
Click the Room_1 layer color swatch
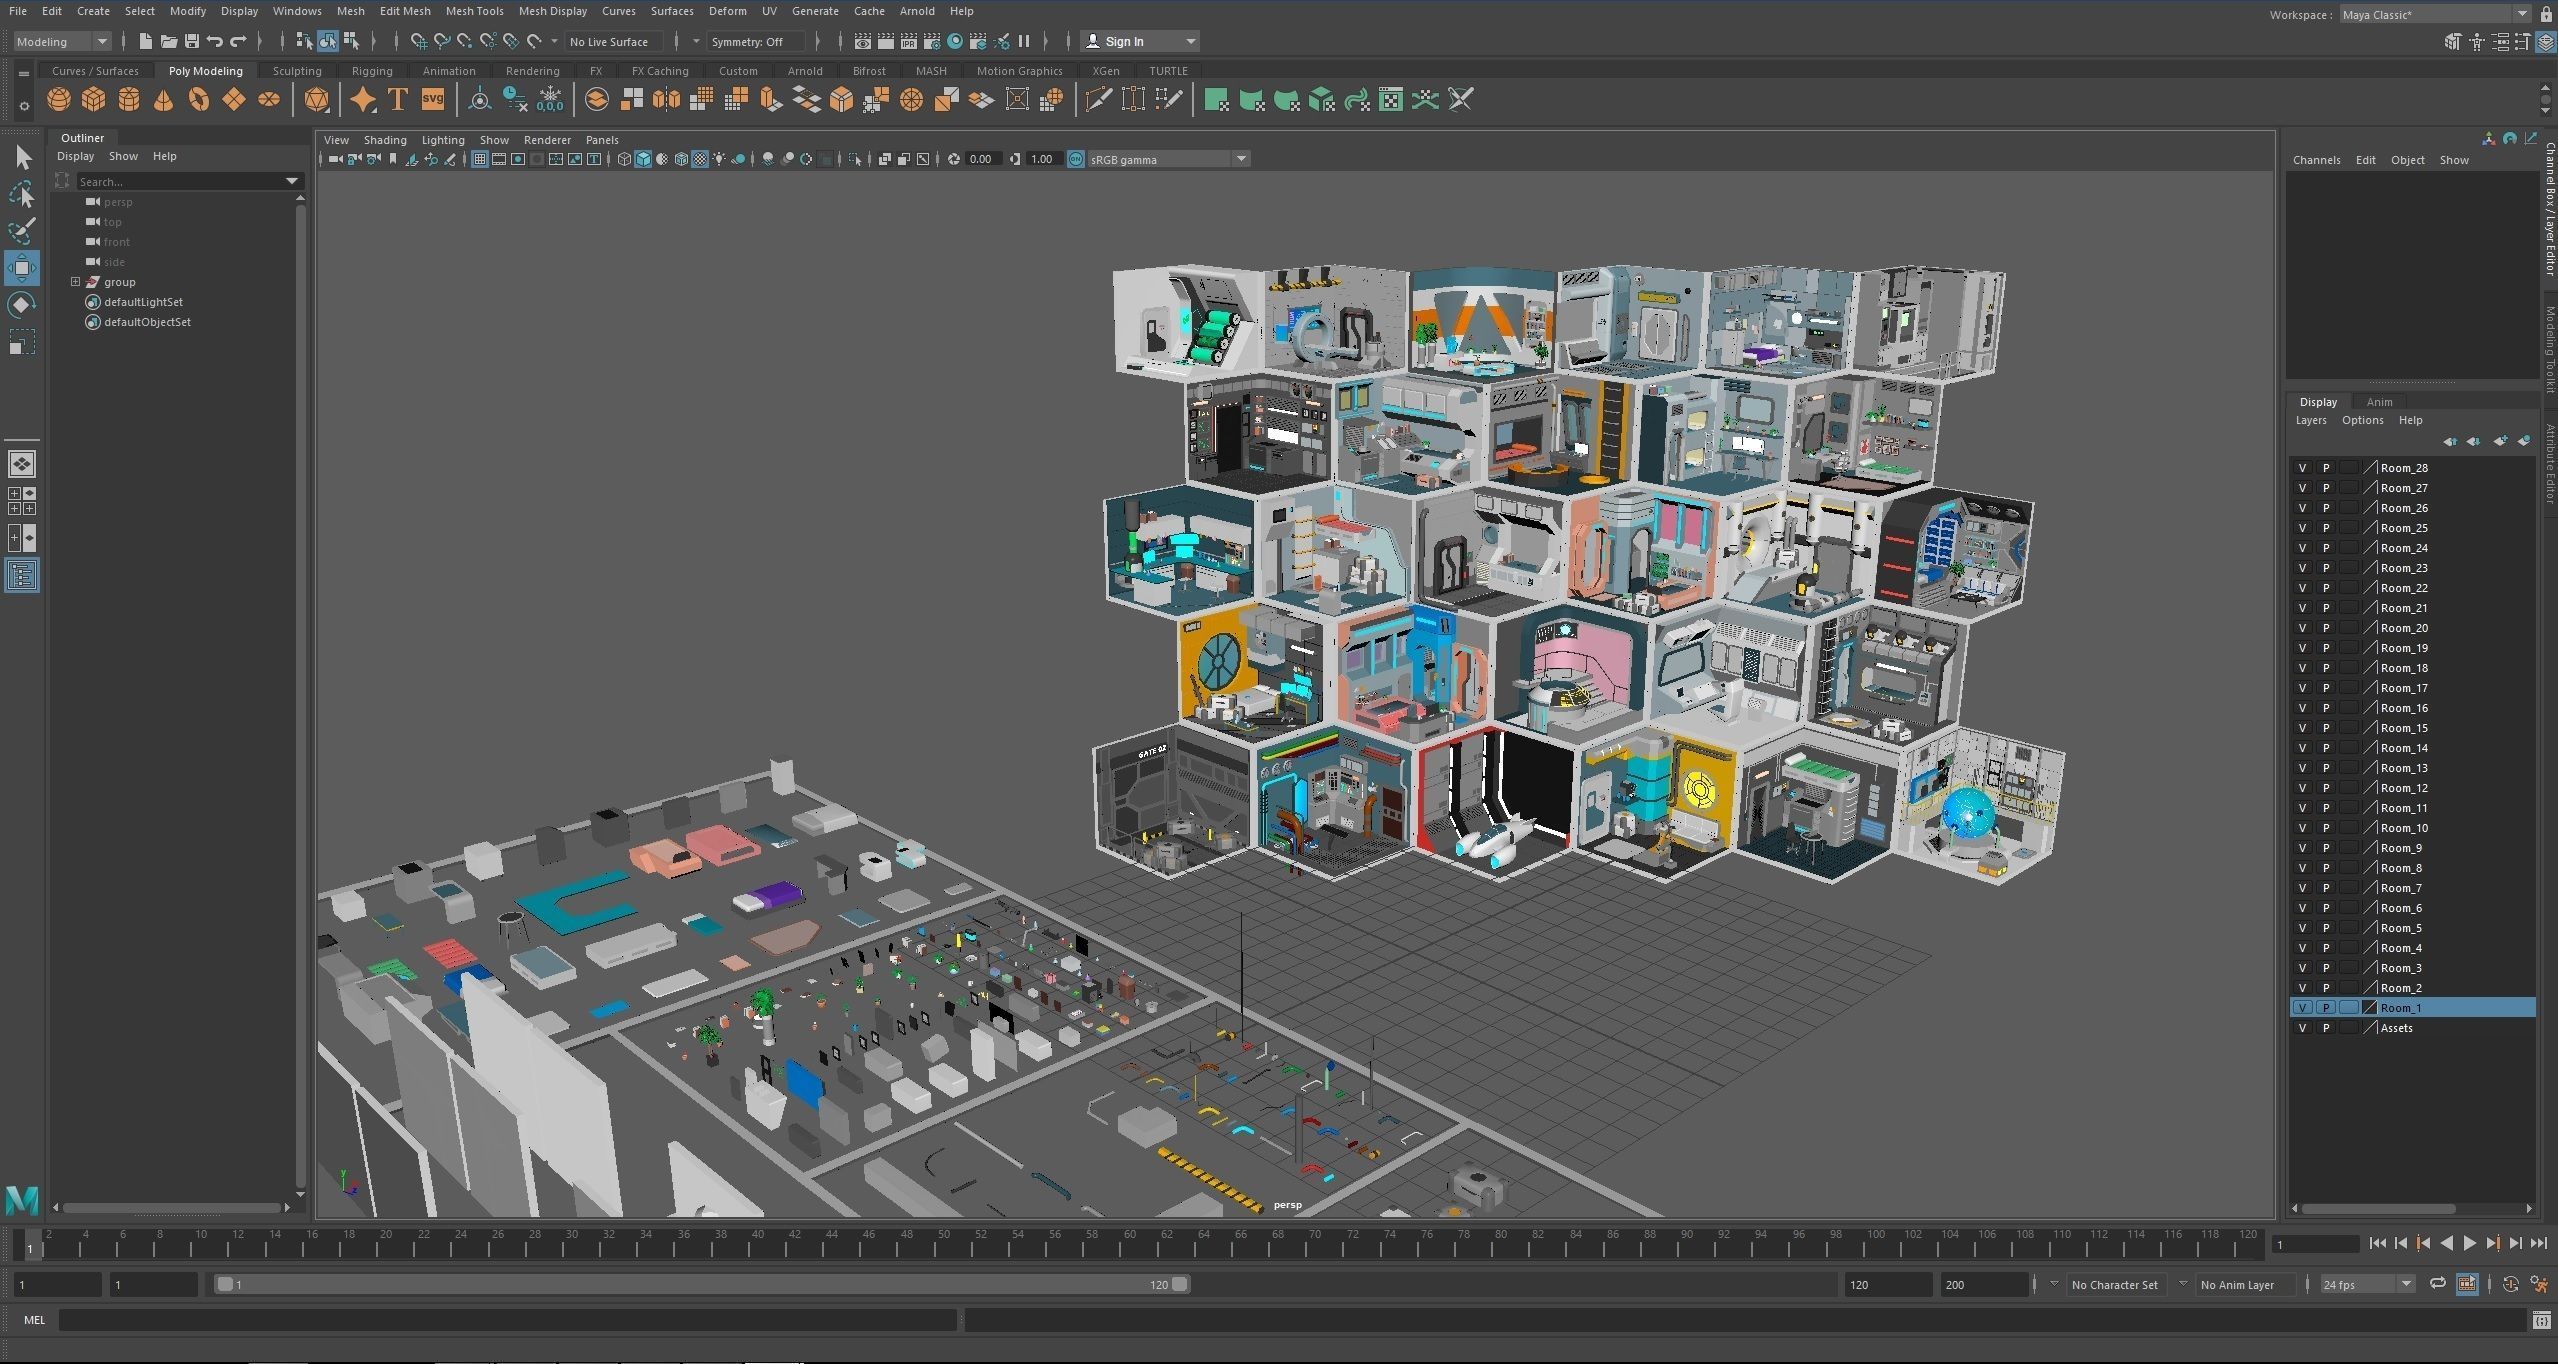[2369, 1008]
